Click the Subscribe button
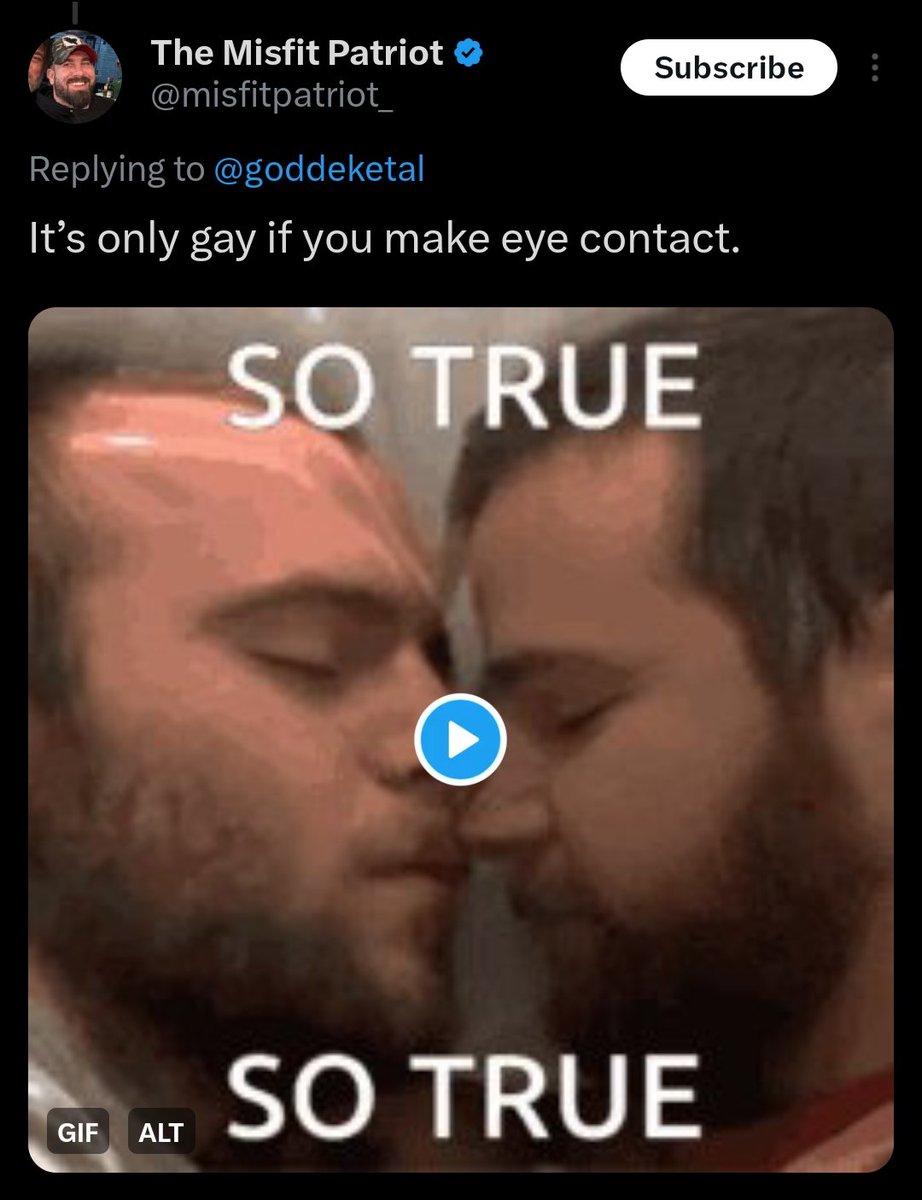The height and width of the screenshot is (1200, 922). point(728,68)
